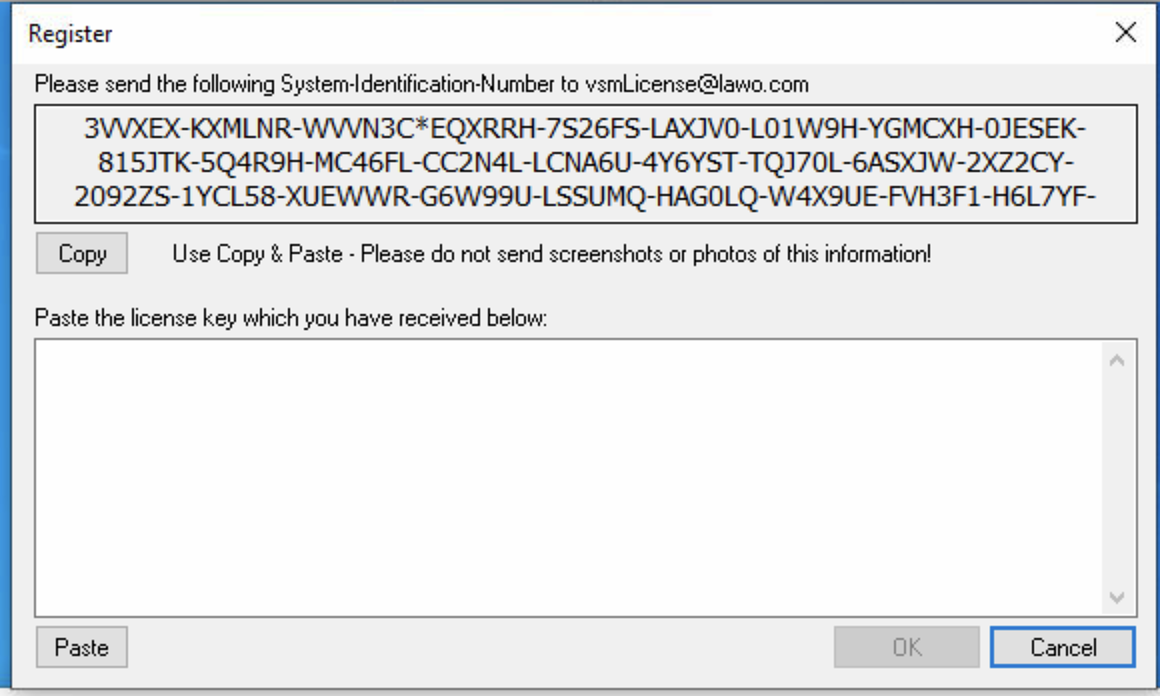Click the greyed-out OK button
1160x696 pixels.
906,647
